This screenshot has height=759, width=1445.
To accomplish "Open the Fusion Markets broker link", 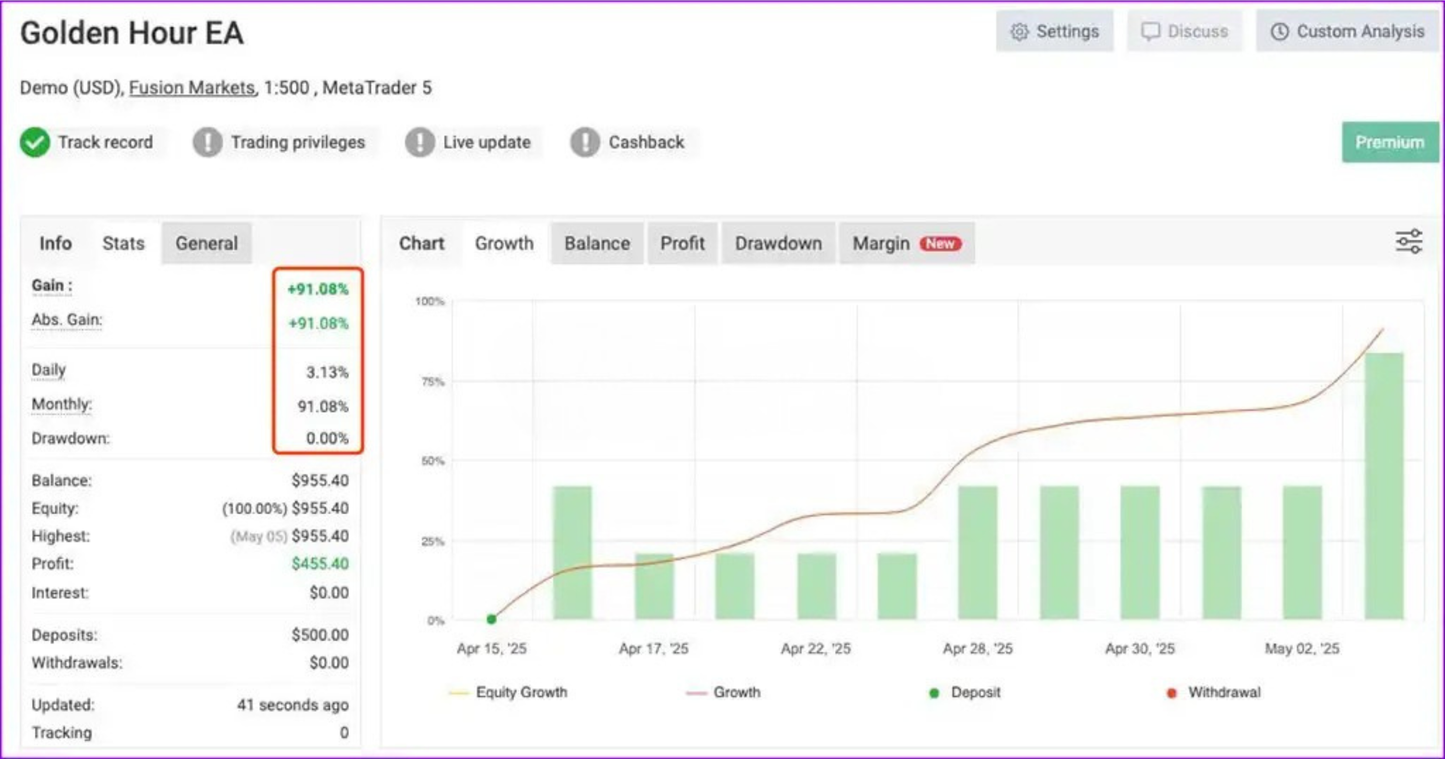I will tap(190, 88).
